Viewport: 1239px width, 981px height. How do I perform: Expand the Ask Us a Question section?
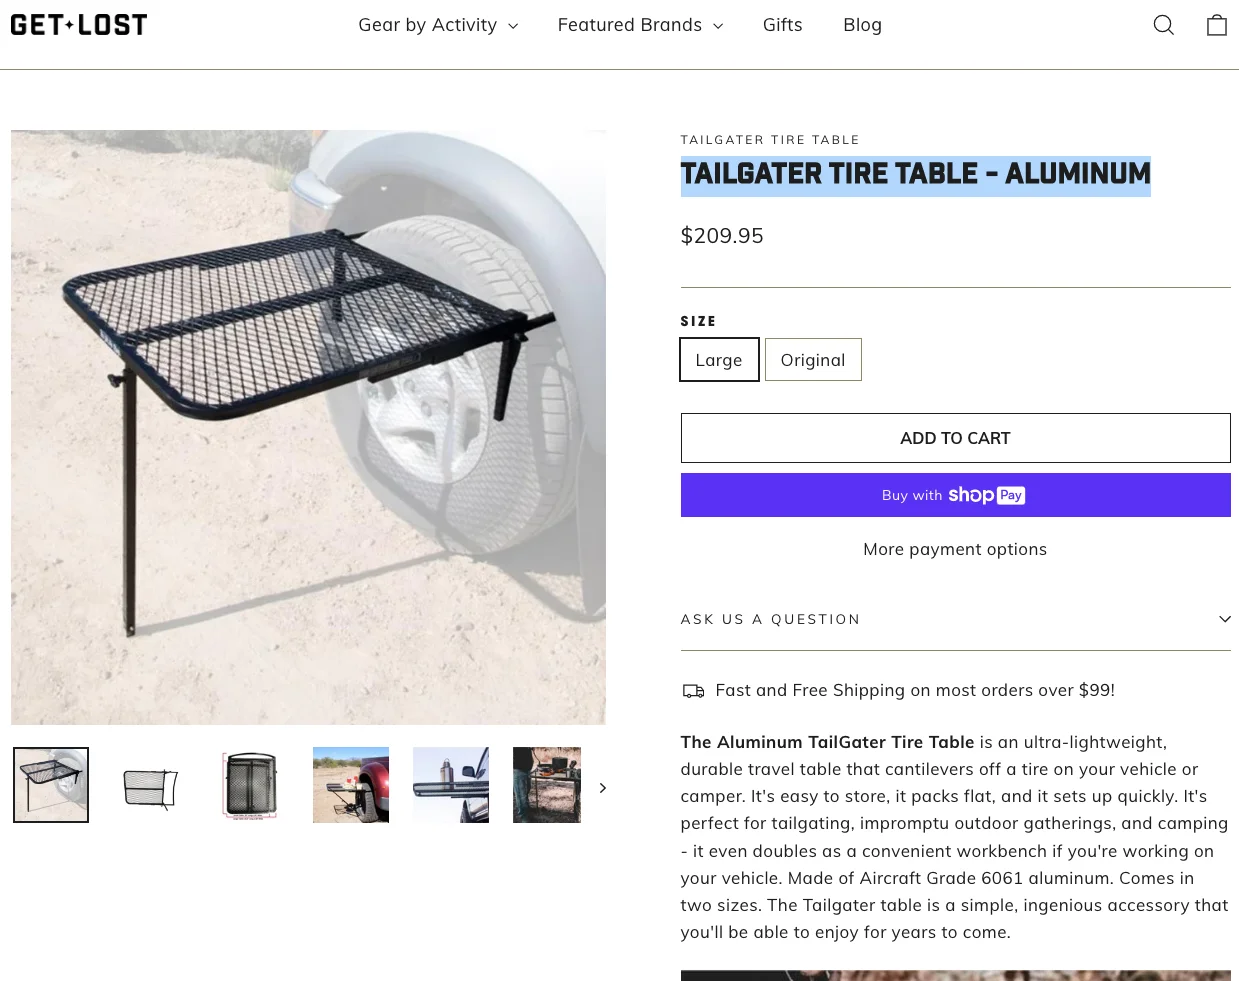tap(955, 619)
